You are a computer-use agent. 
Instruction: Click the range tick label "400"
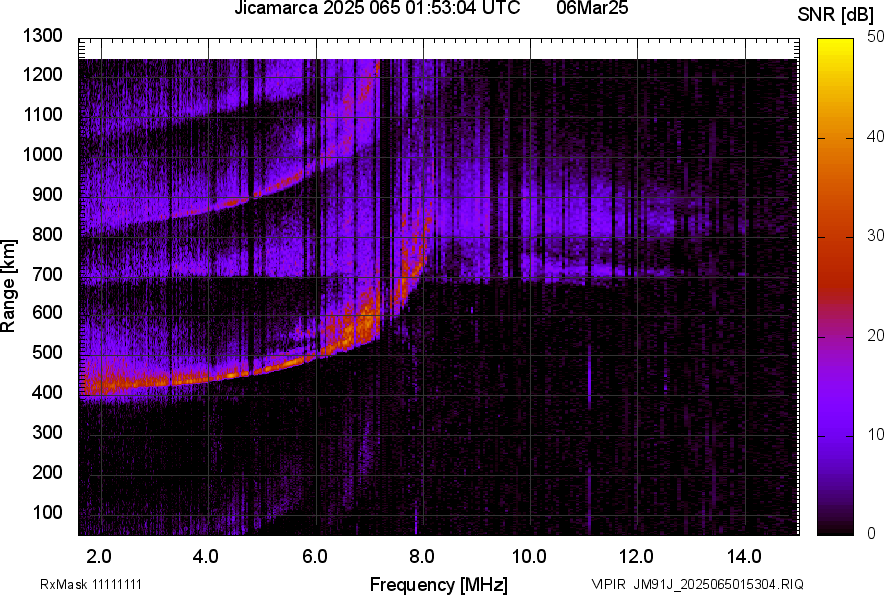[x=47, y=392]
